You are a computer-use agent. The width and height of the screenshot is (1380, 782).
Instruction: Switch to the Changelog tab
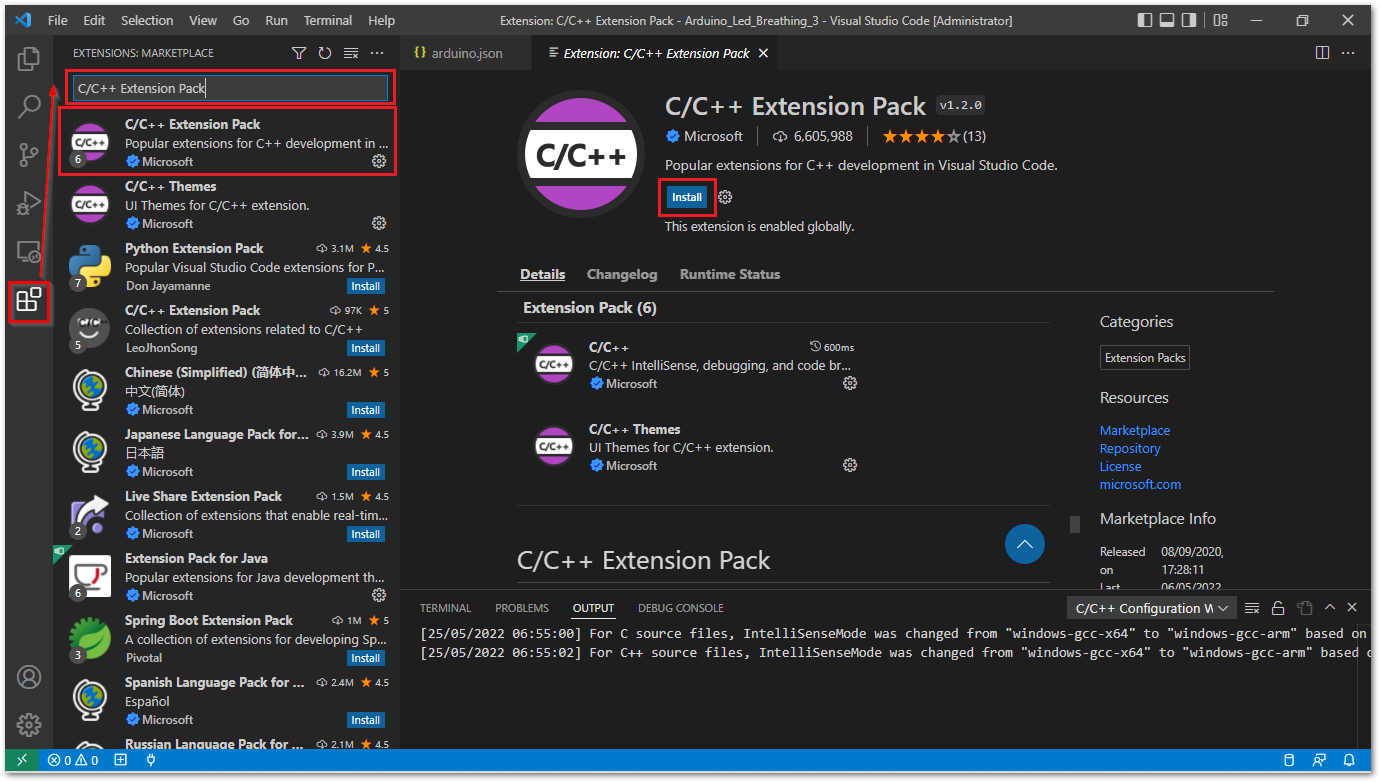pyautogui.click(x=622, y=274)
